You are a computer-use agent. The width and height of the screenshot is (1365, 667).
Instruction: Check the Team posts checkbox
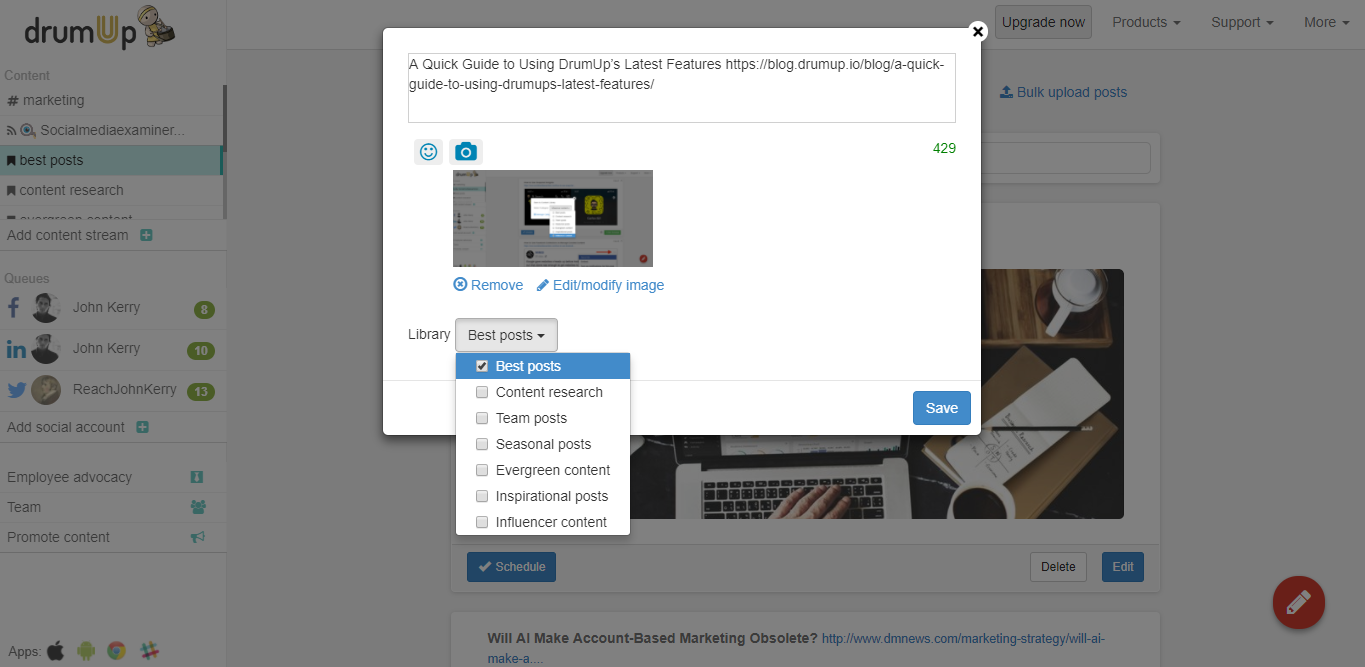482,418
